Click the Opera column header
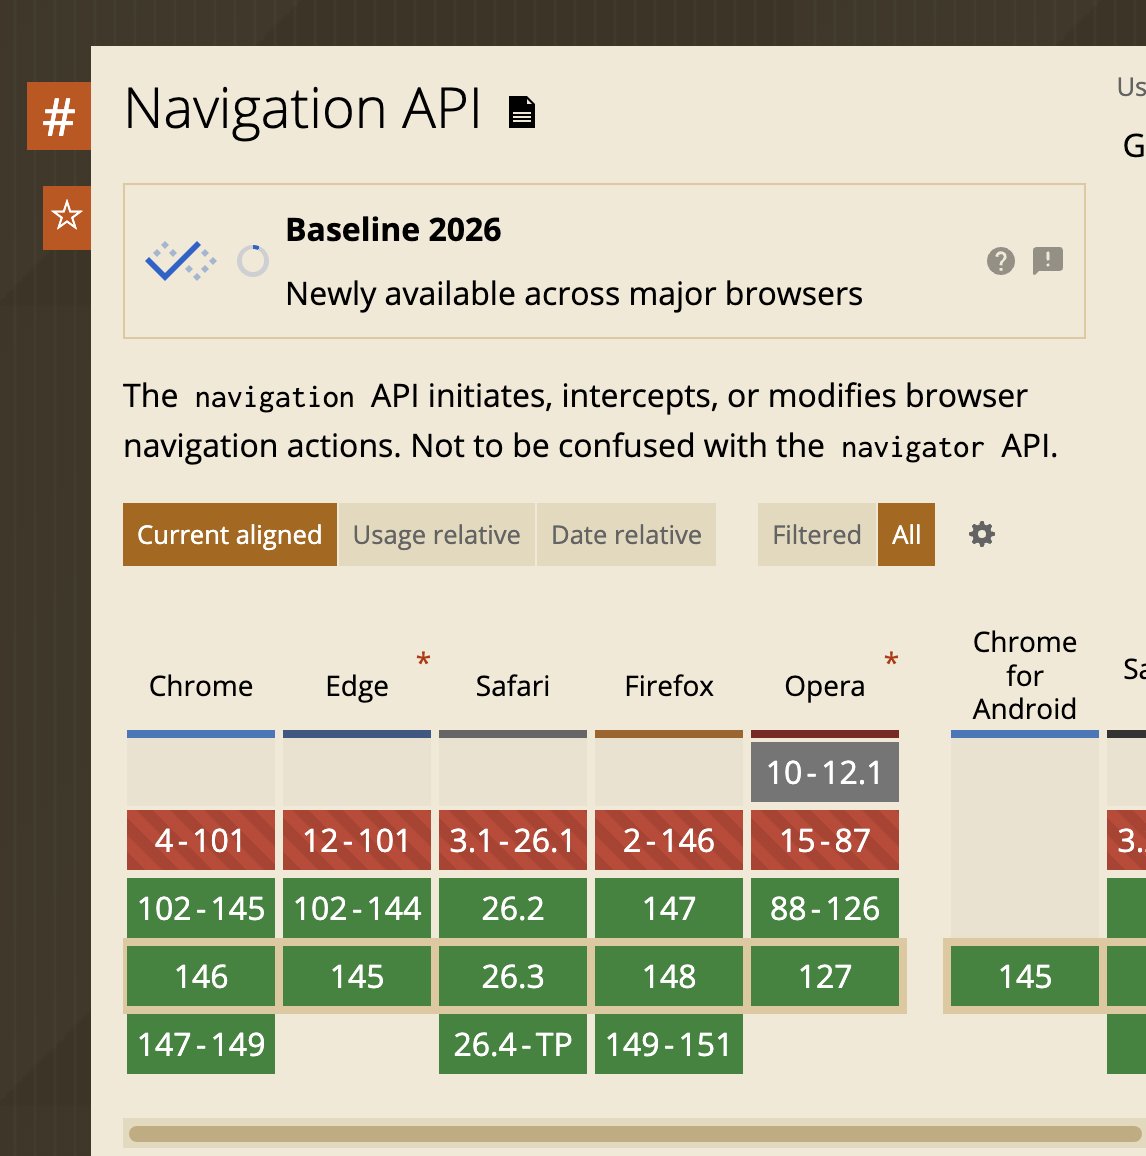Screen dimensions: 1146x1156 [x=824, y=686]
